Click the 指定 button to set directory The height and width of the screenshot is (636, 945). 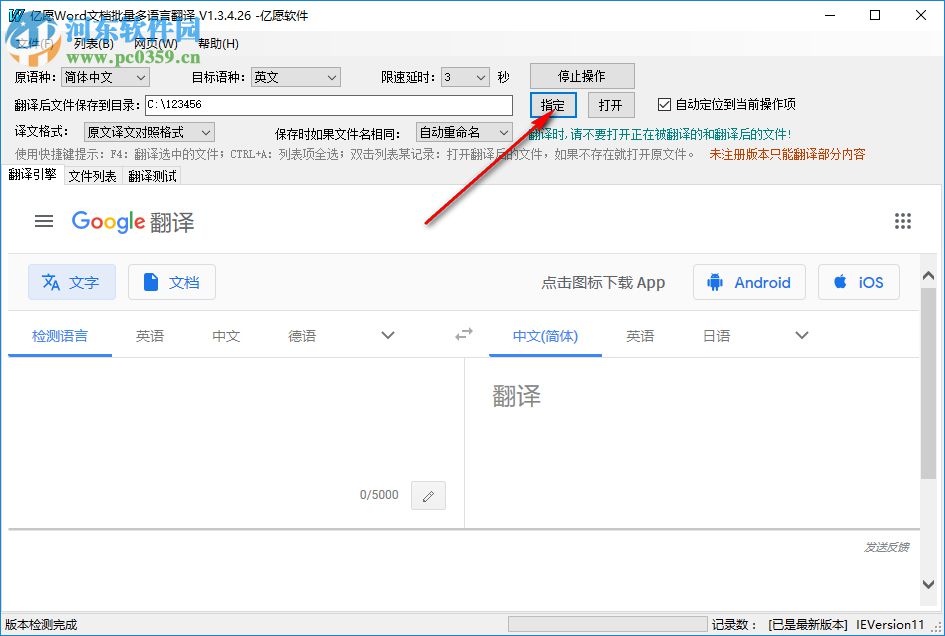tap(551, 104)
